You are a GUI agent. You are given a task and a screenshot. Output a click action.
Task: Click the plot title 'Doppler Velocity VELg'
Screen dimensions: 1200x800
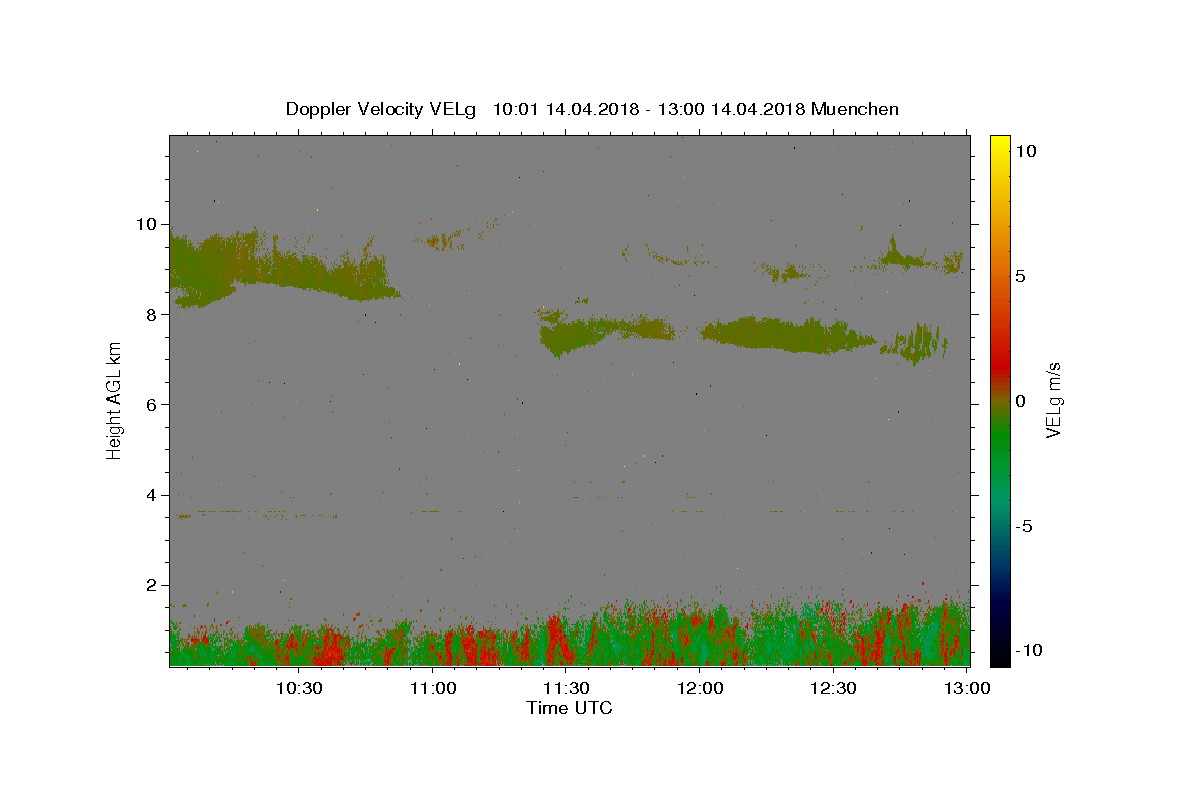pyautogui.click(x=380, y=109)
